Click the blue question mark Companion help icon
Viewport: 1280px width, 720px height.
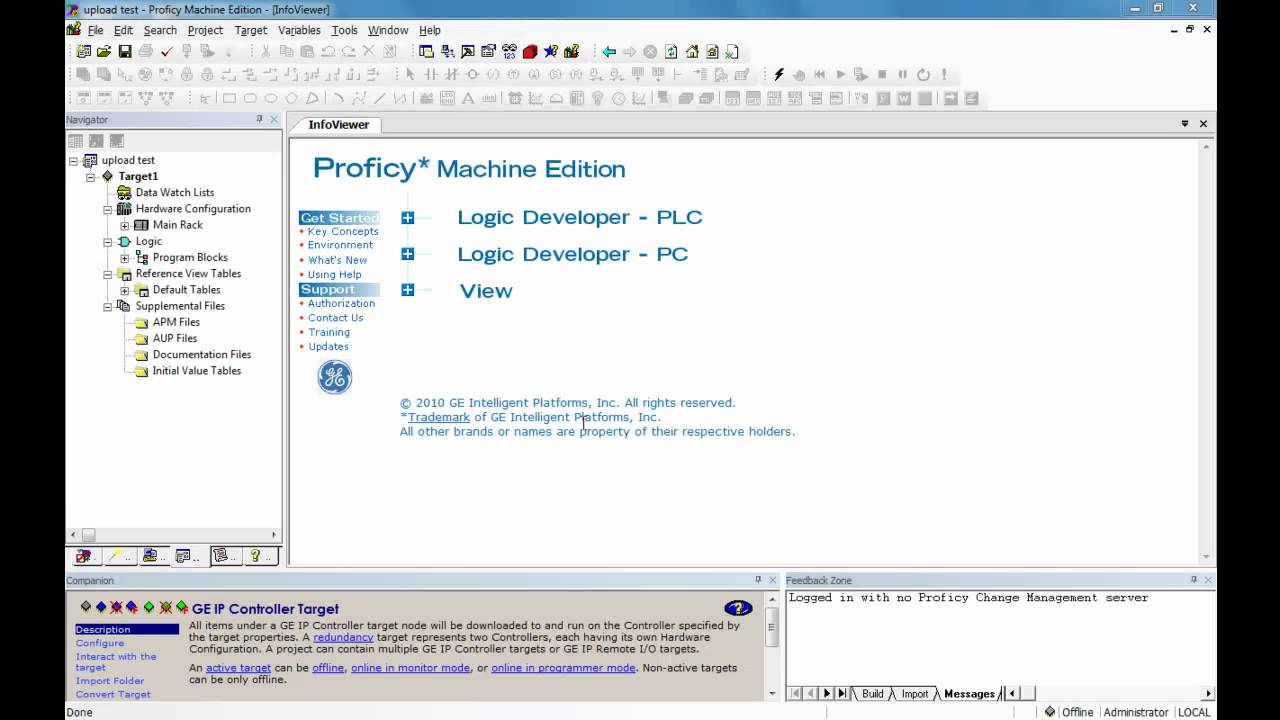pyautogui.click(x=738, y=608)
